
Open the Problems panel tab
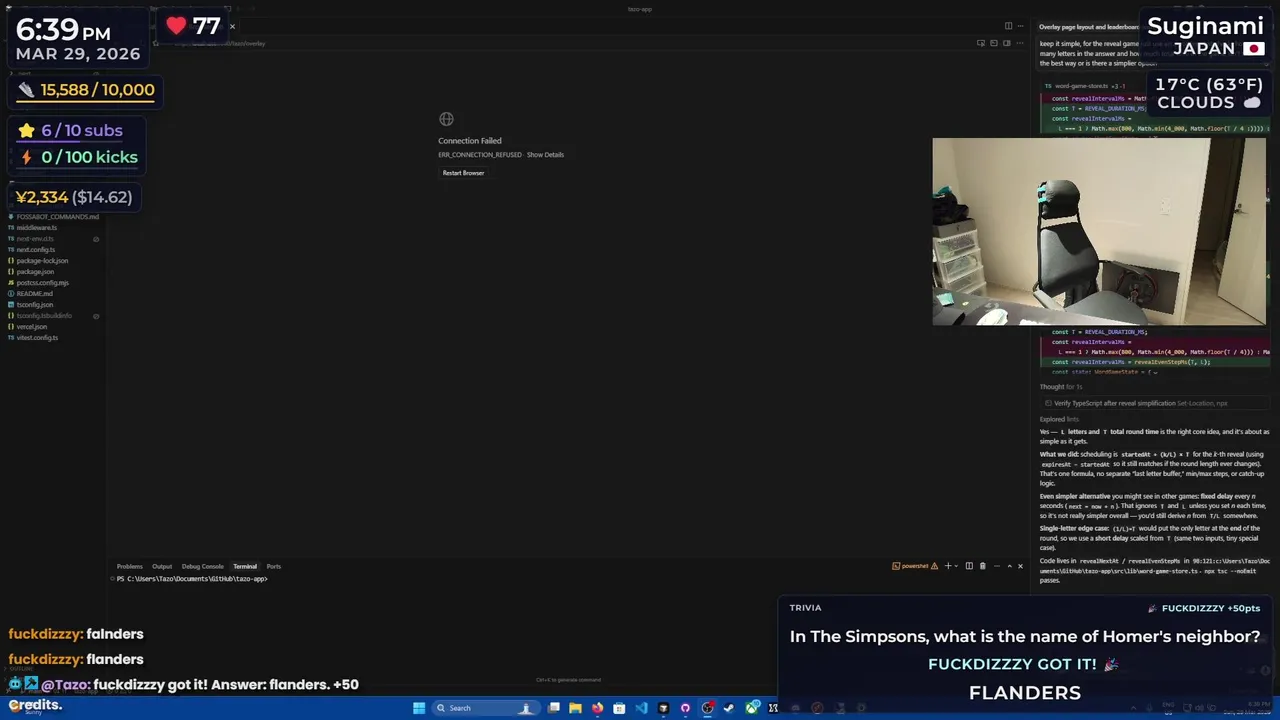pyautogui.click(x=130, y=566)
